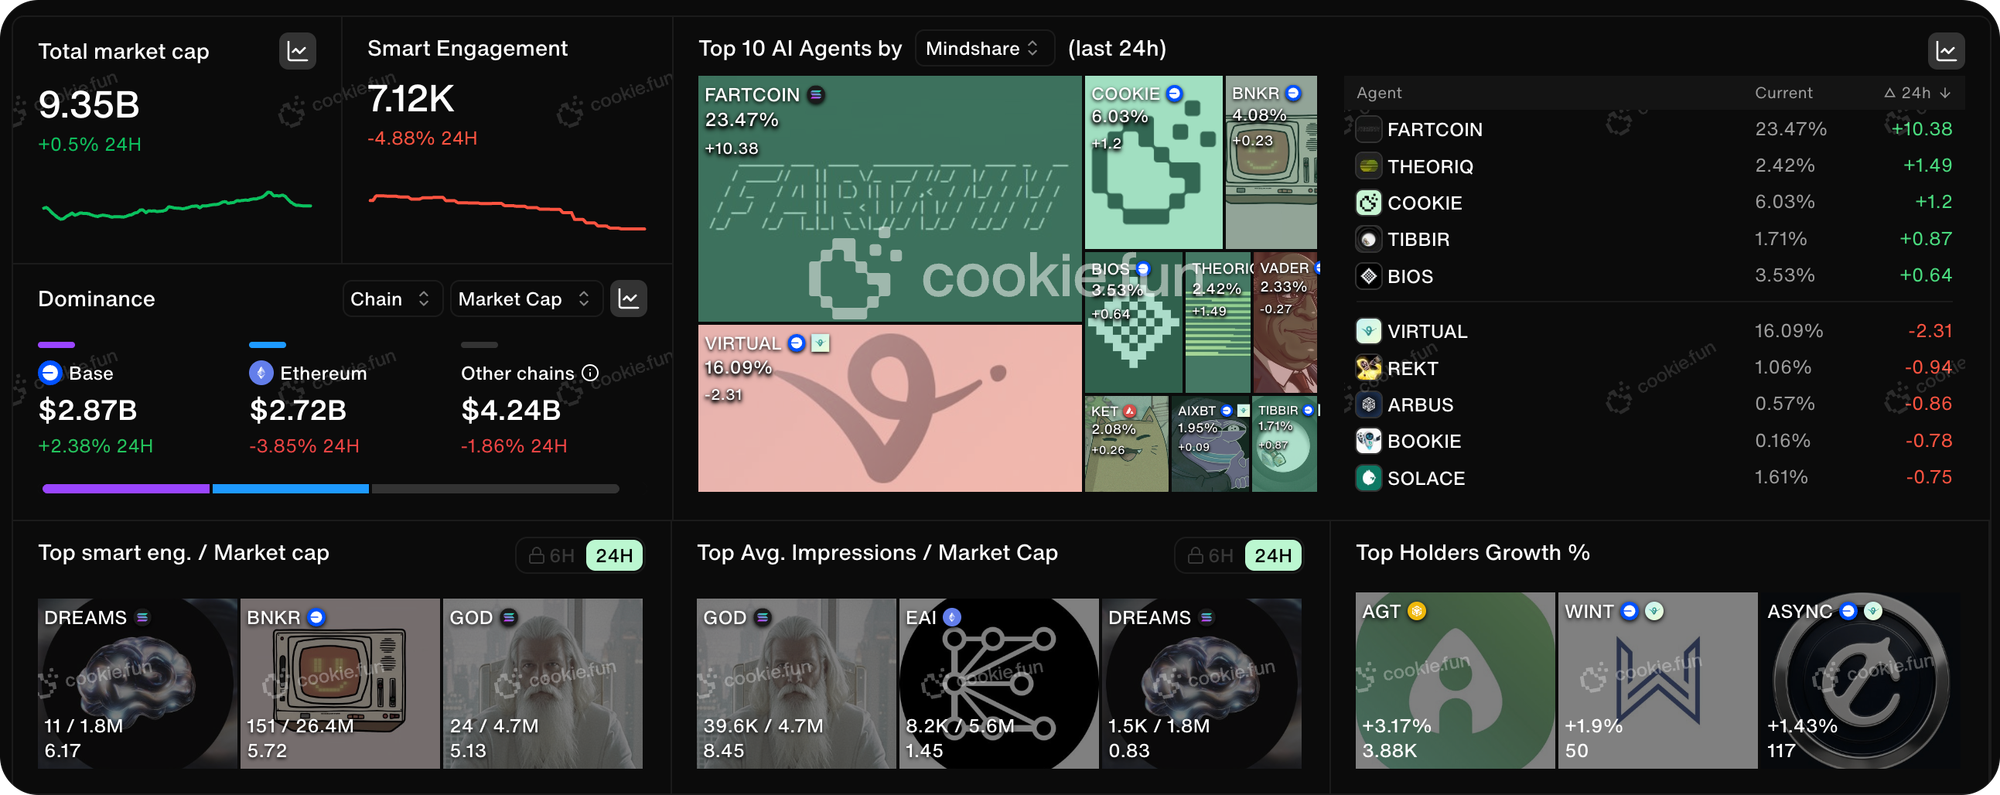Click the SOLACE avatar in the agent table
The image size is (2000, 795).
pos(1369,478)
